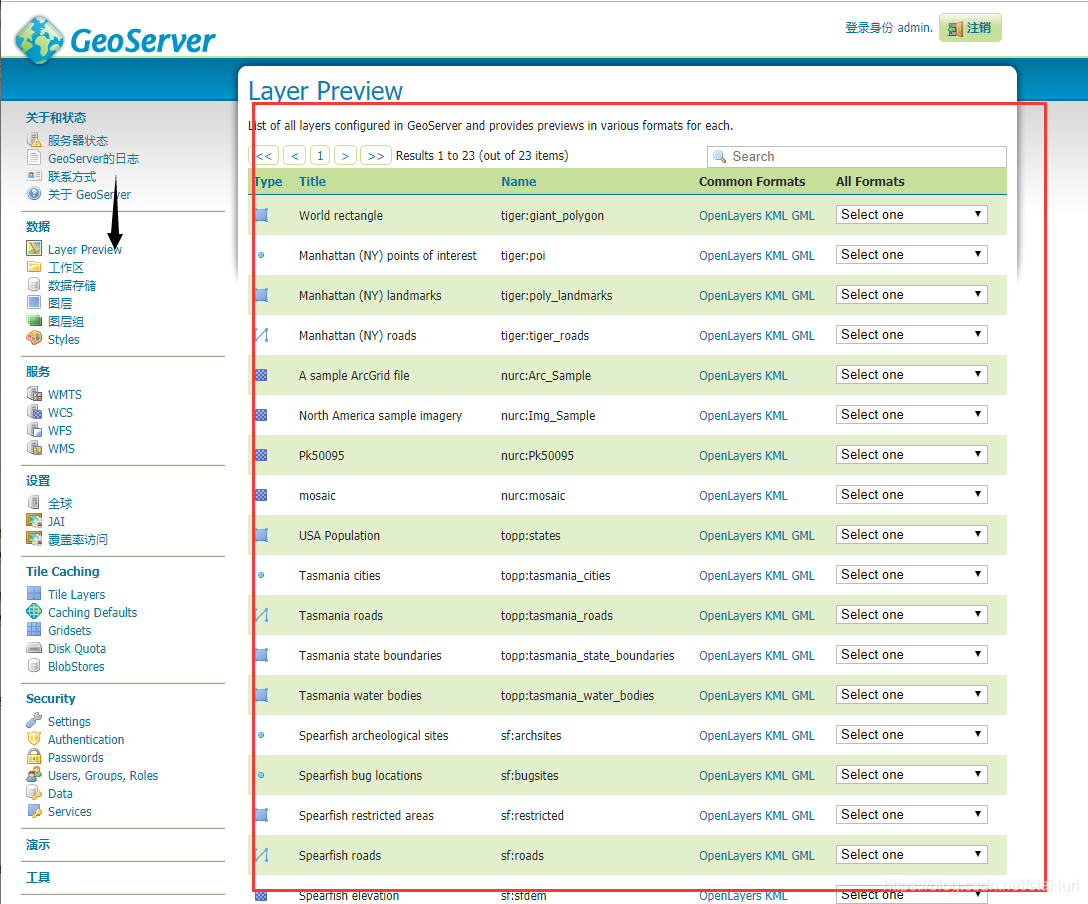Viewport: 1088px width, 904px height.
Task: Sort layer table by Title column
Action: coord(312,181)
